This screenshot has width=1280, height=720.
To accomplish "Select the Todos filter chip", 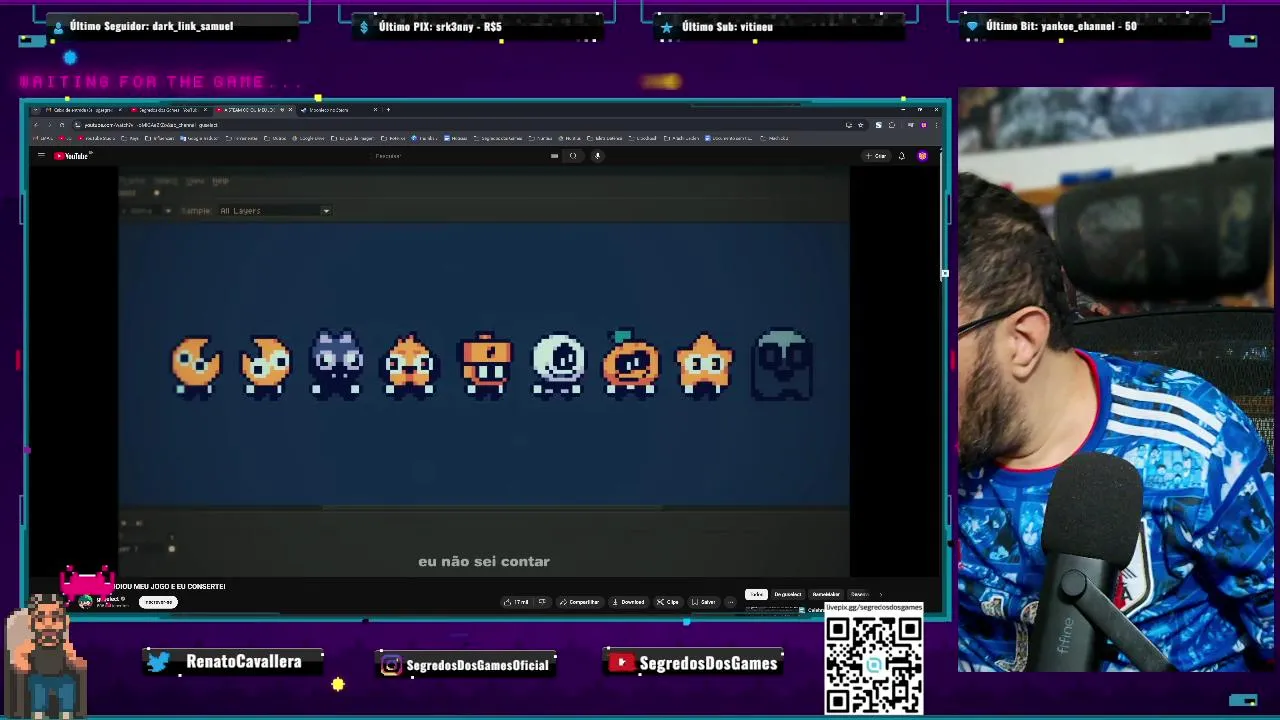I will coord(756,594).
